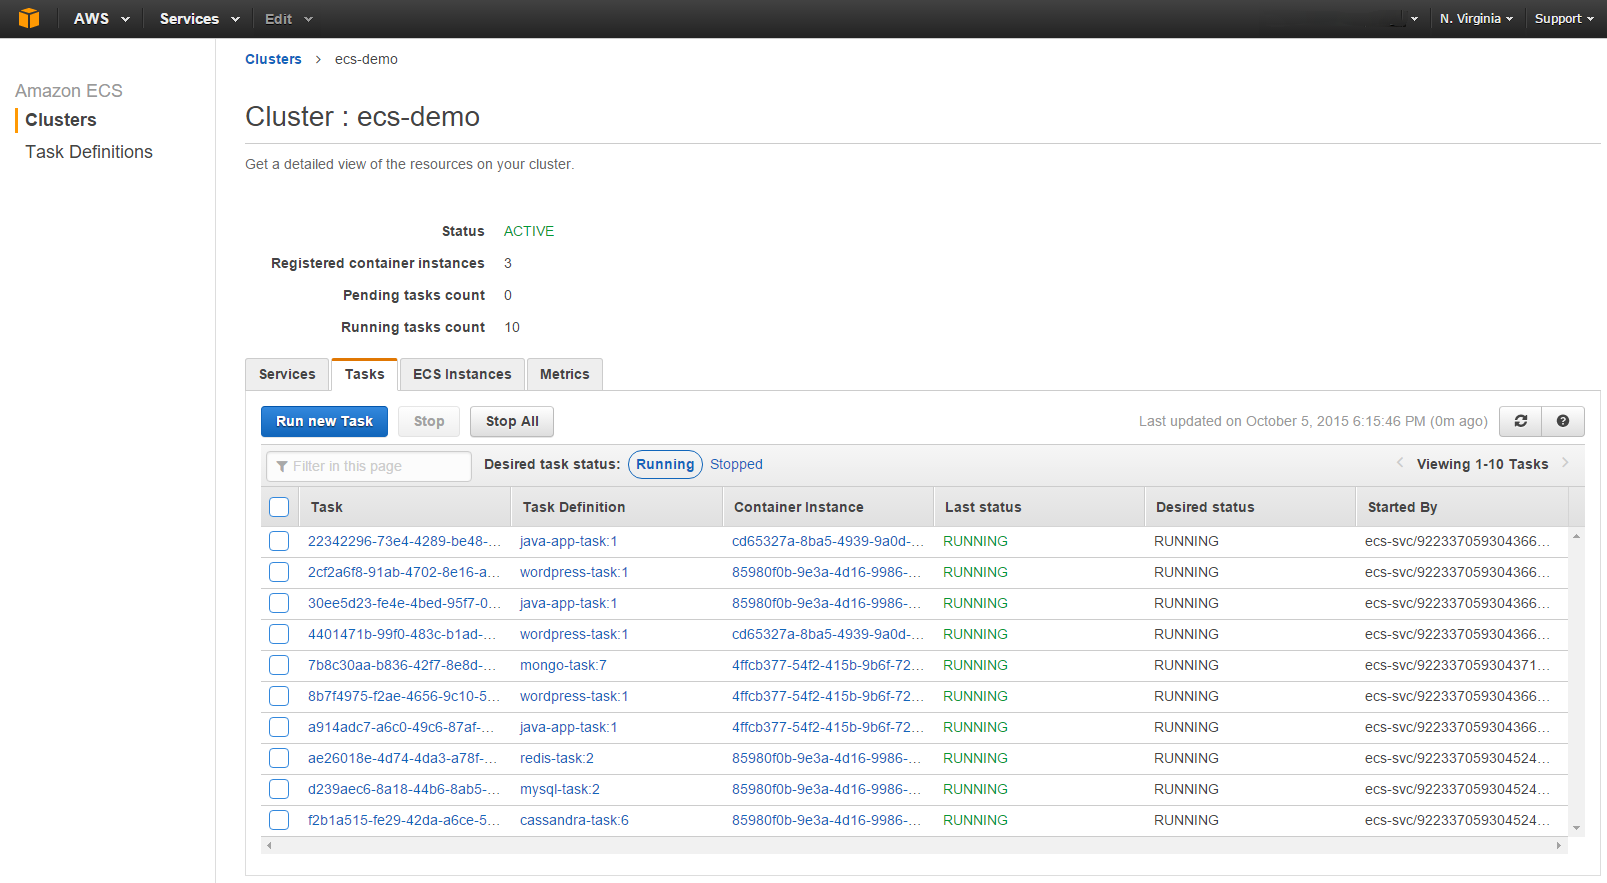Open the cassandra-task:6 definition link
1607x883 pixels.
click(x=574, y=820)
